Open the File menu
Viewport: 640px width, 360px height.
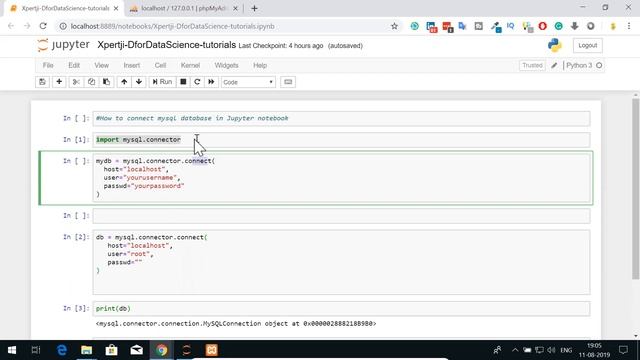[48, 65]
